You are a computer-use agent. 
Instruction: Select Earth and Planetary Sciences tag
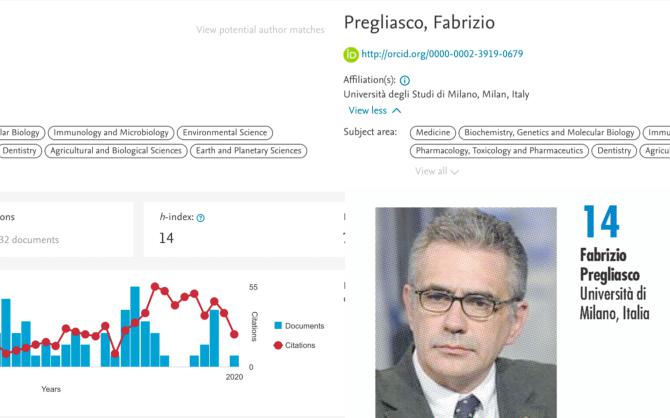point(248,151)
